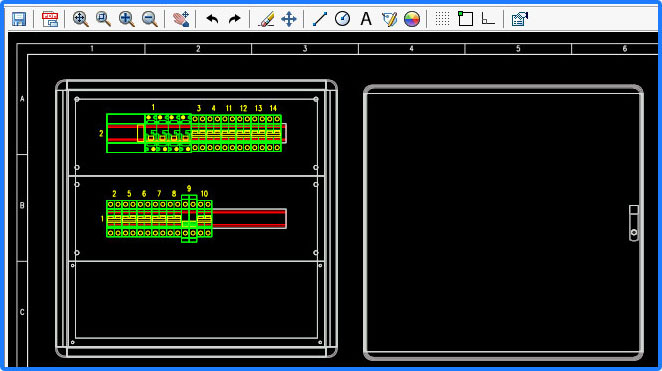Toggle the dotted grid display
Viewport: 662px width, 371px height.
pyautogui.click(x=442, y=19)
